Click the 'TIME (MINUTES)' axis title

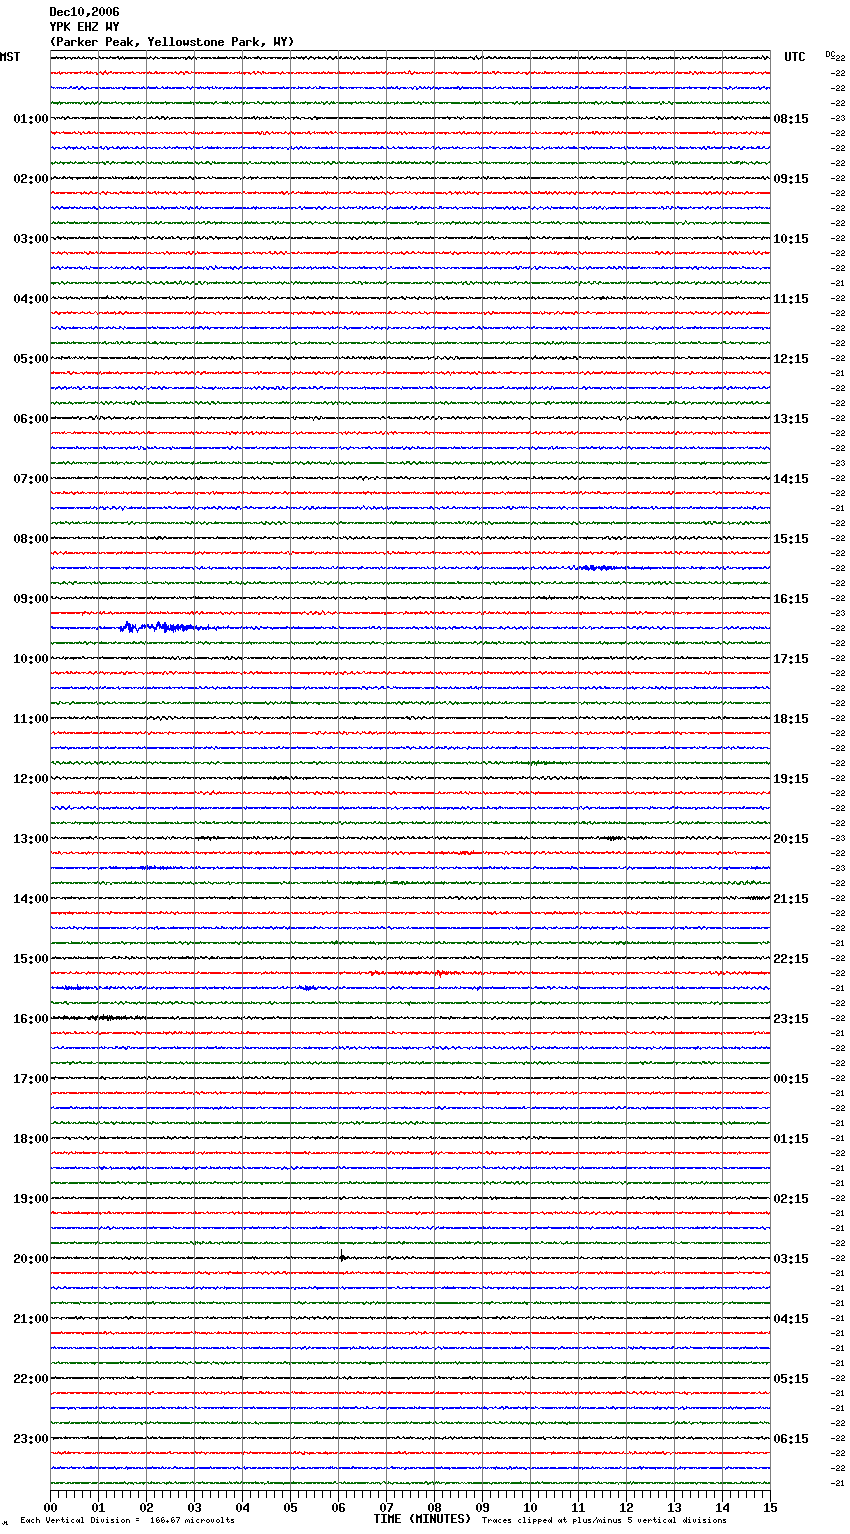tap(422, 1519)
